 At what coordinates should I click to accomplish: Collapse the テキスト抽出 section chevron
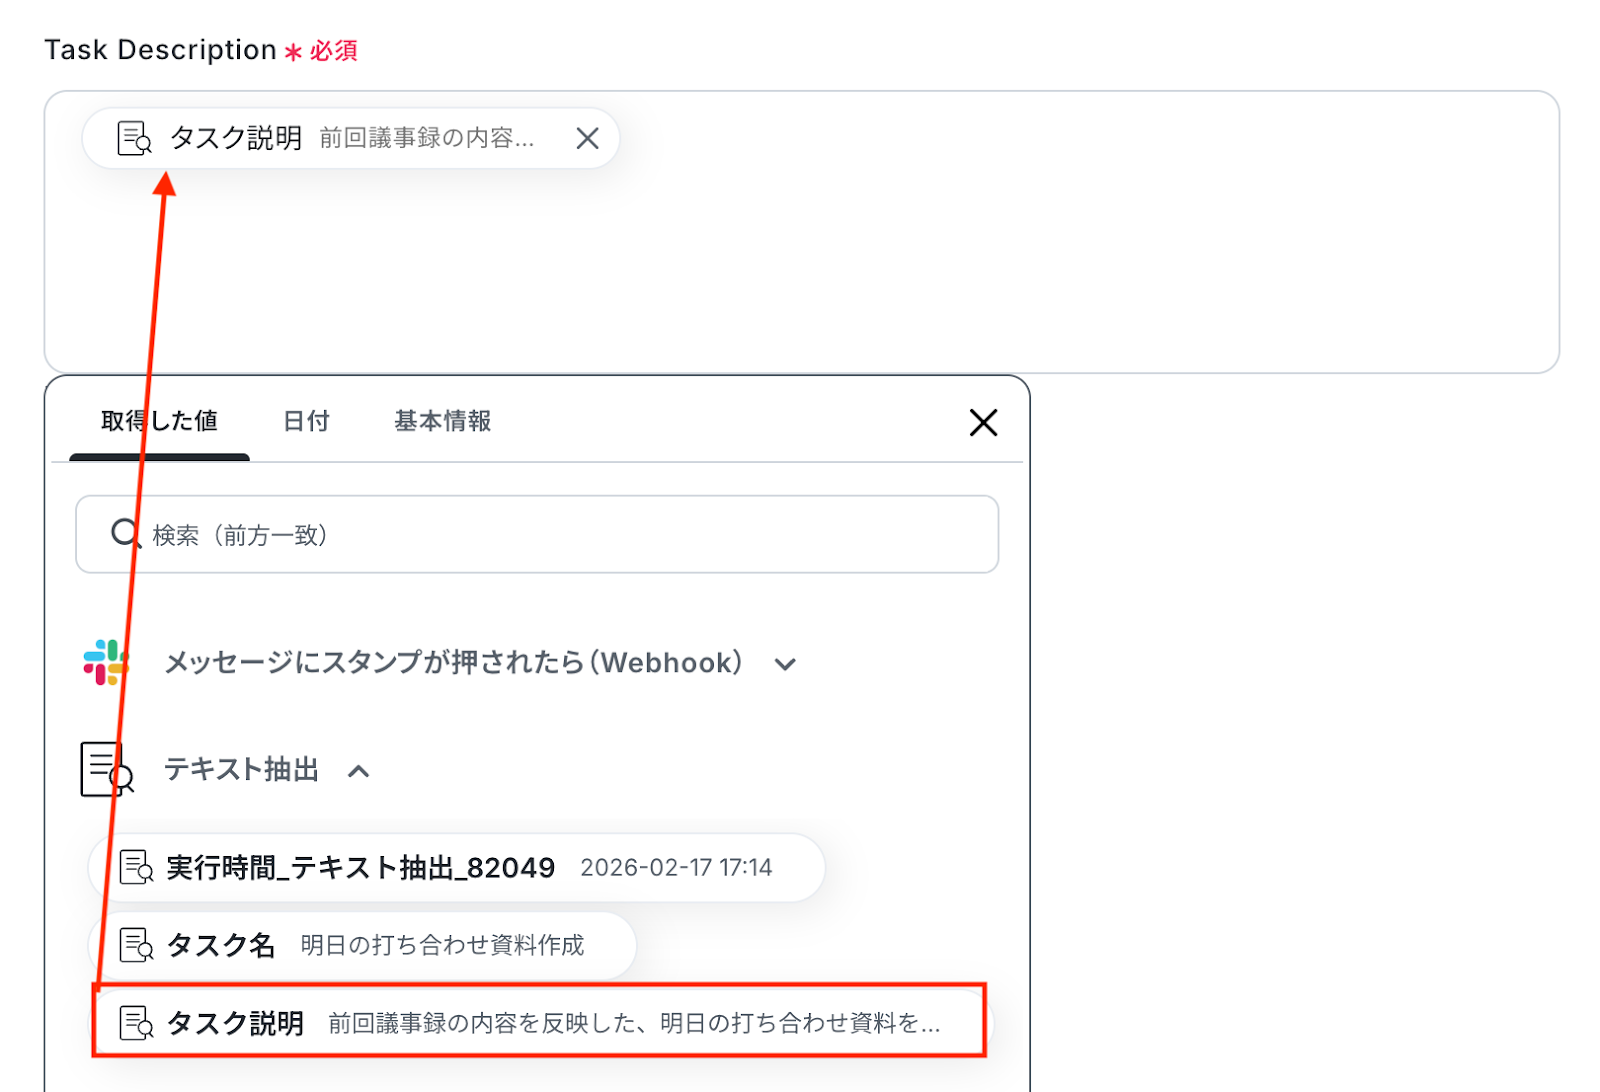358,771
